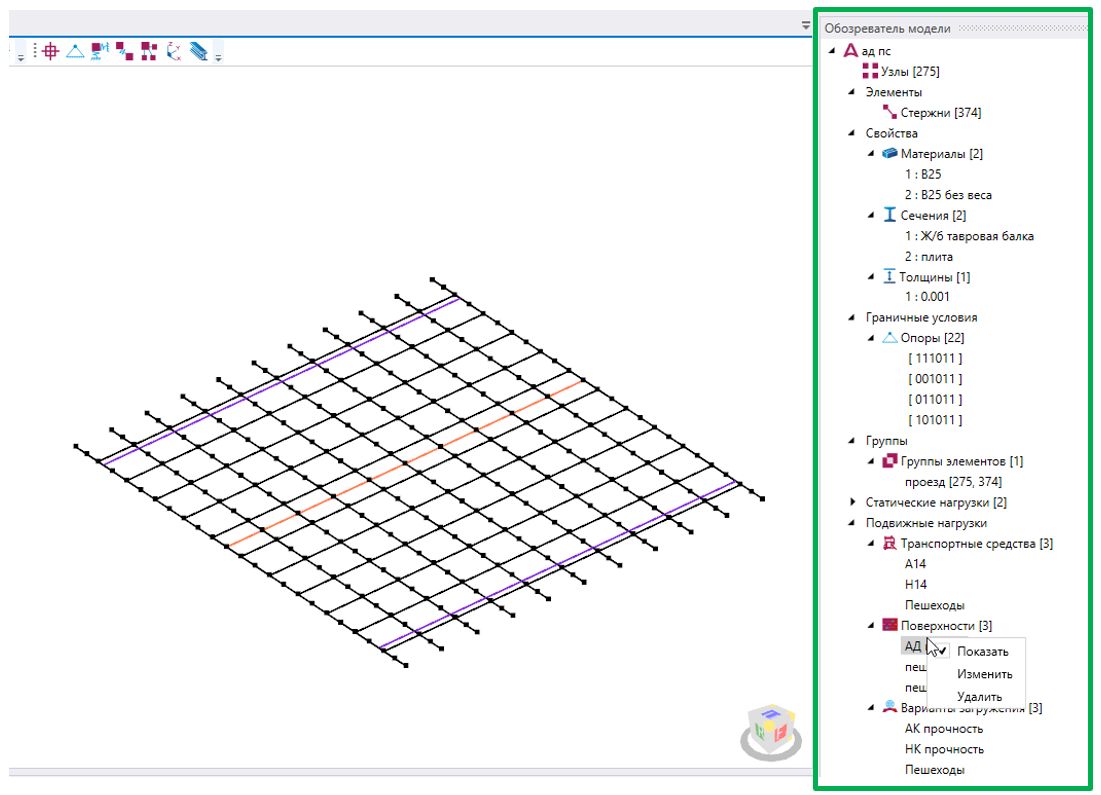Collapse the Элементы tree branch
The image size is (1101, 795).
[852, 92]
